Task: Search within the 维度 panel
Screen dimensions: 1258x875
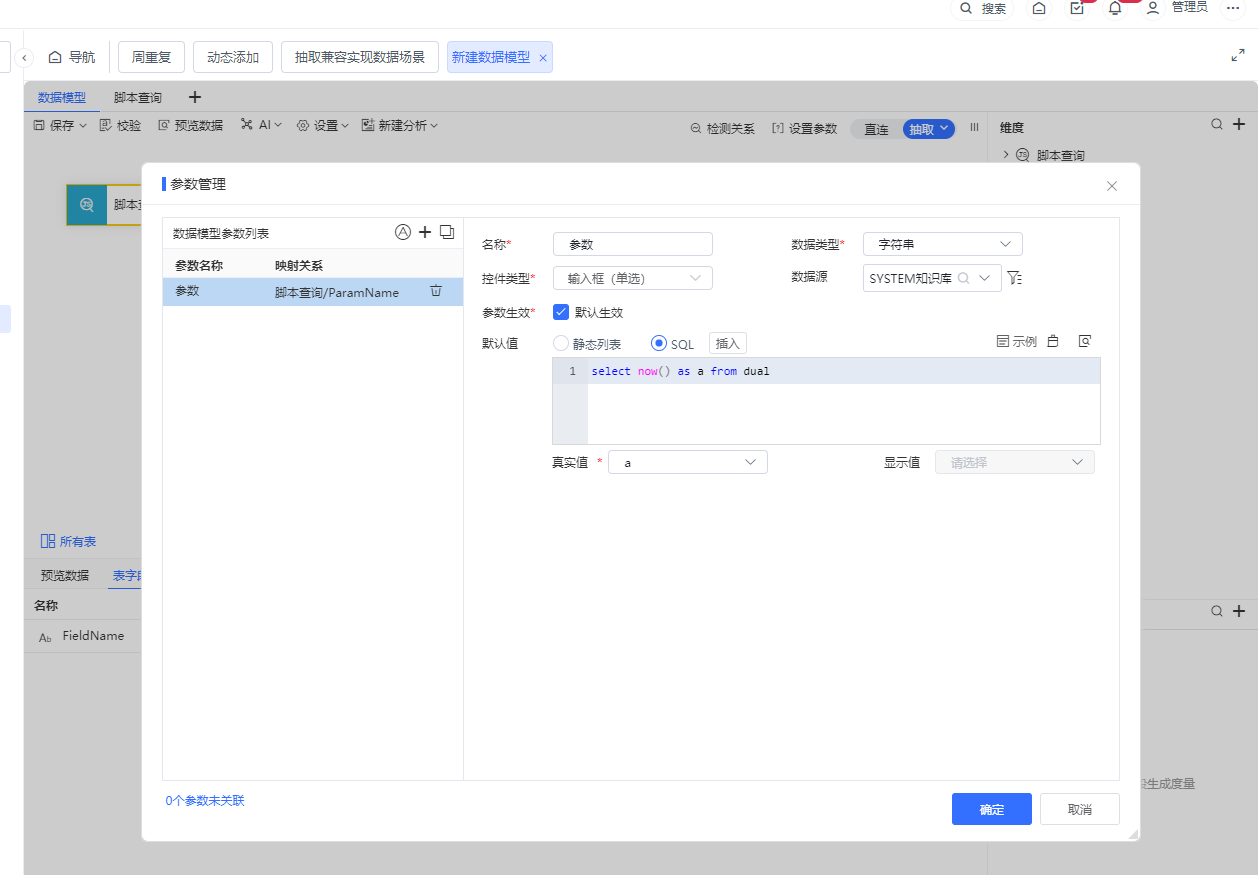Action: pos(1217,125)
